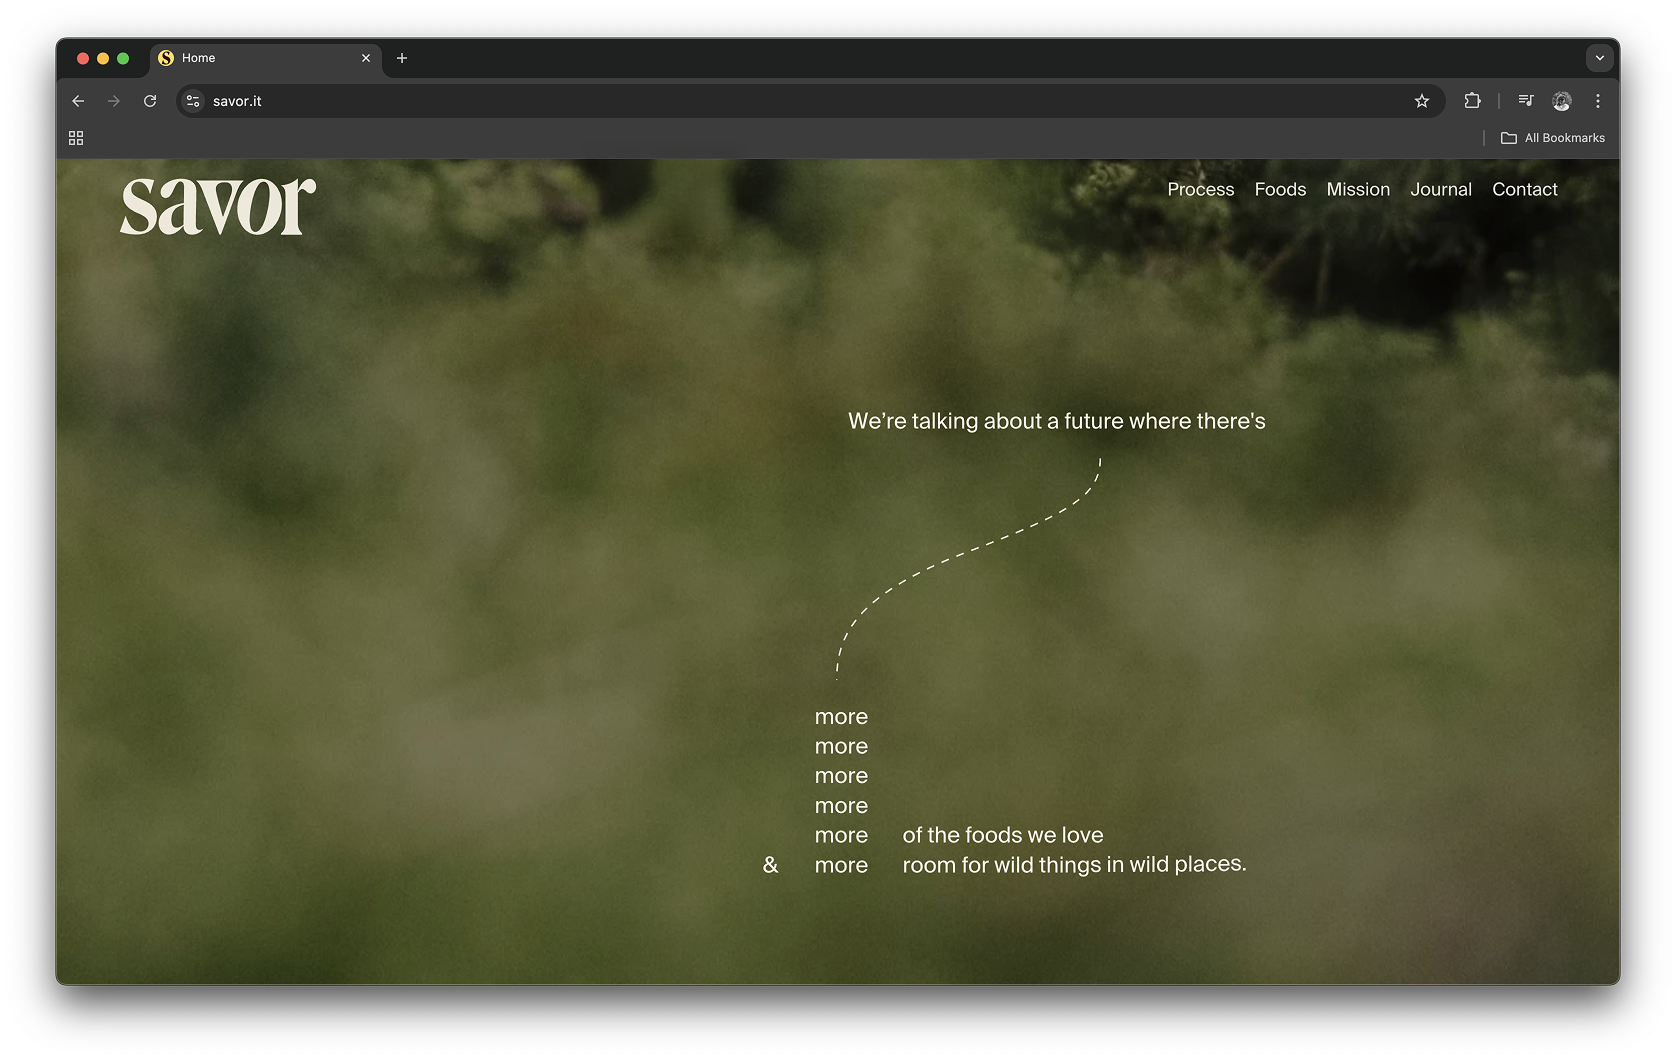Viewport: 1676px width, 1059px height.
Task: Click the browser back arrow
Action: point(78,101)
